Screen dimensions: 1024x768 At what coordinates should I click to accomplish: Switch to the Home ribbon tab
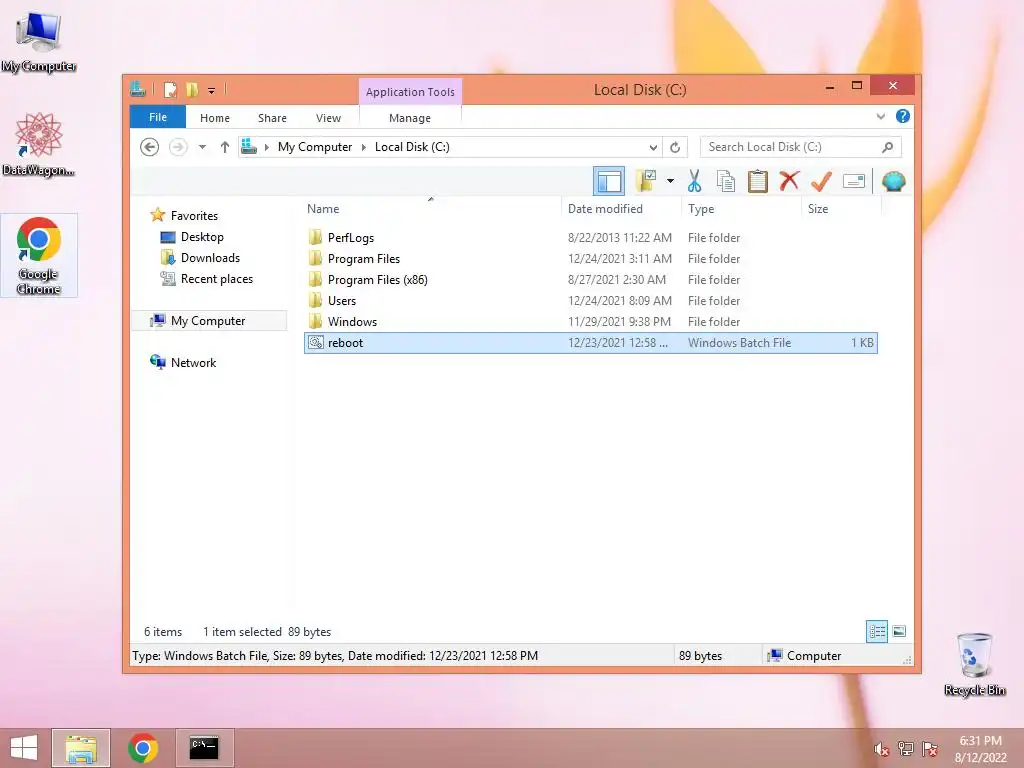215,118
